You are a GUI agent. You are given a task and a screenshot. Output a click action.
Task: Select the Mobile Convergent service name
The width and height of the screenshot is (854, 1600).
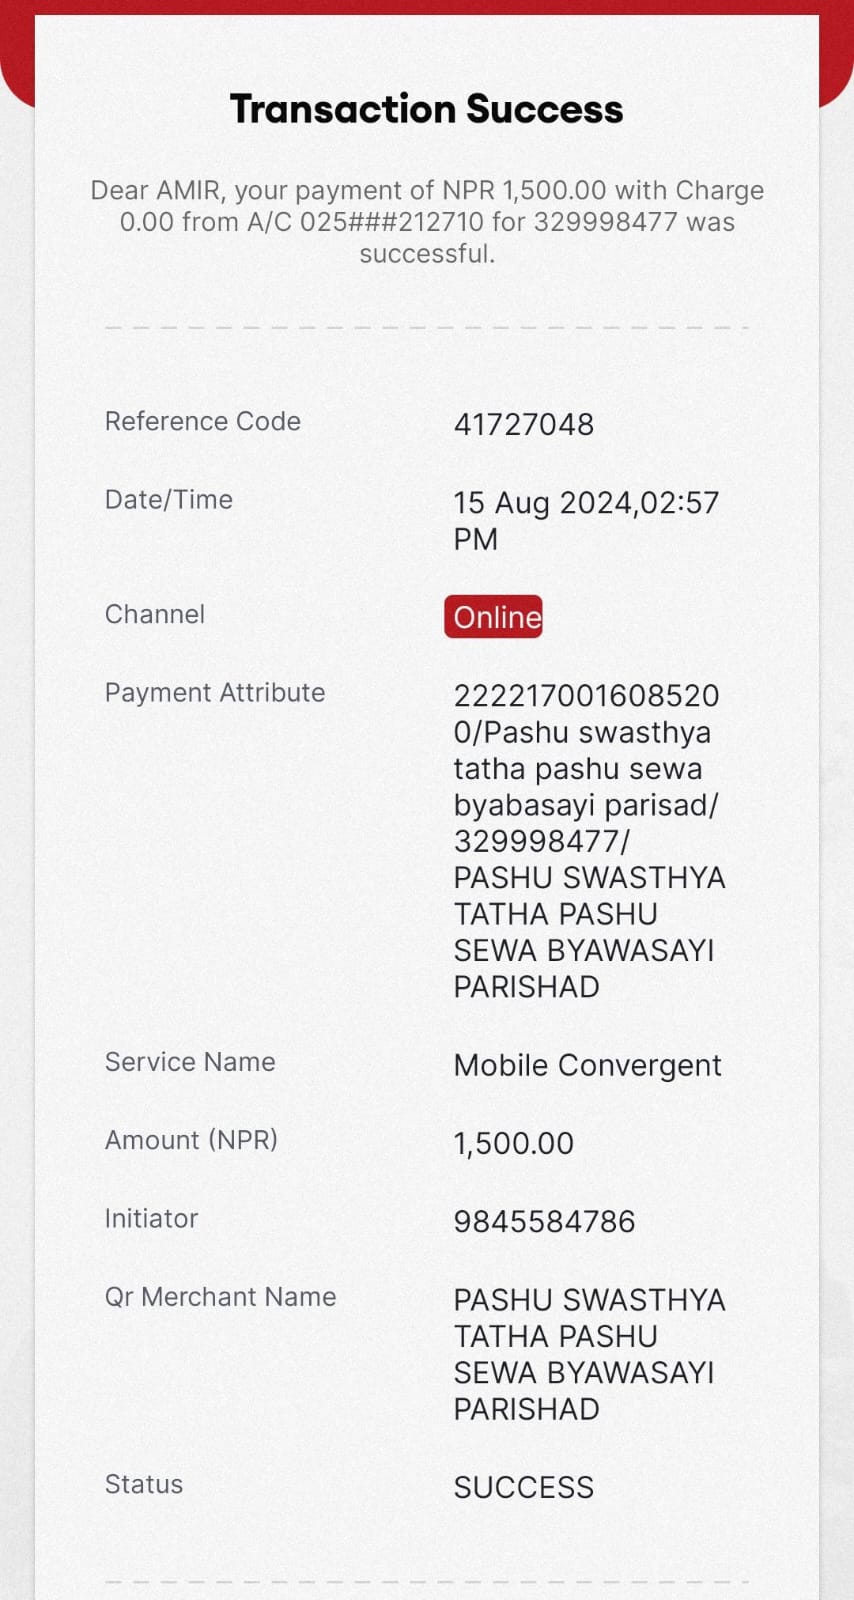click(587, 1065)
